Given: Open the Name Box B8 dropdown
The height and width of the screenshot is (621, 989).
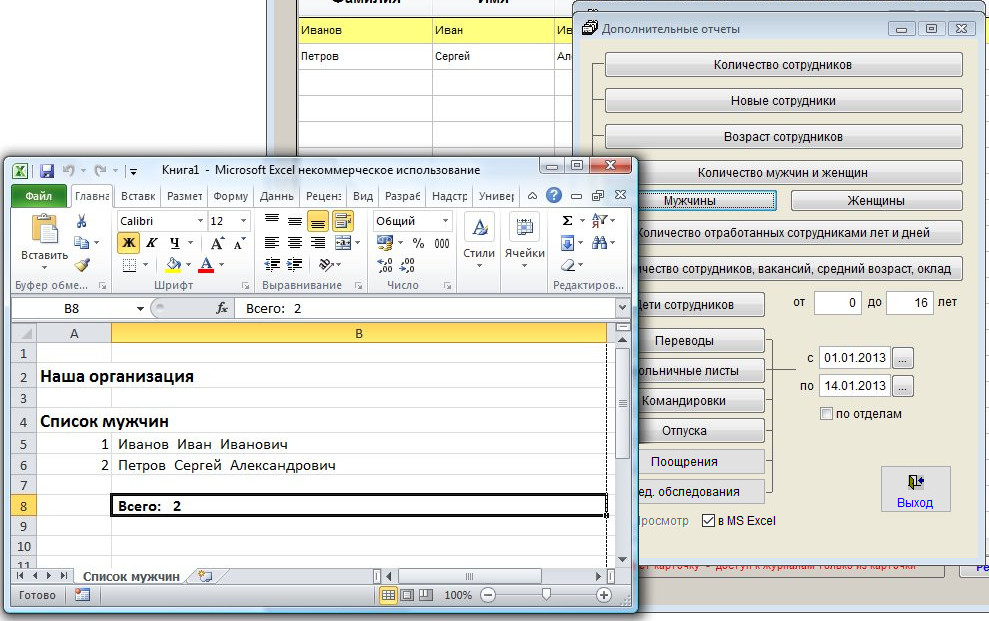Looking at the screenshot, I should (x=140, y=308).
